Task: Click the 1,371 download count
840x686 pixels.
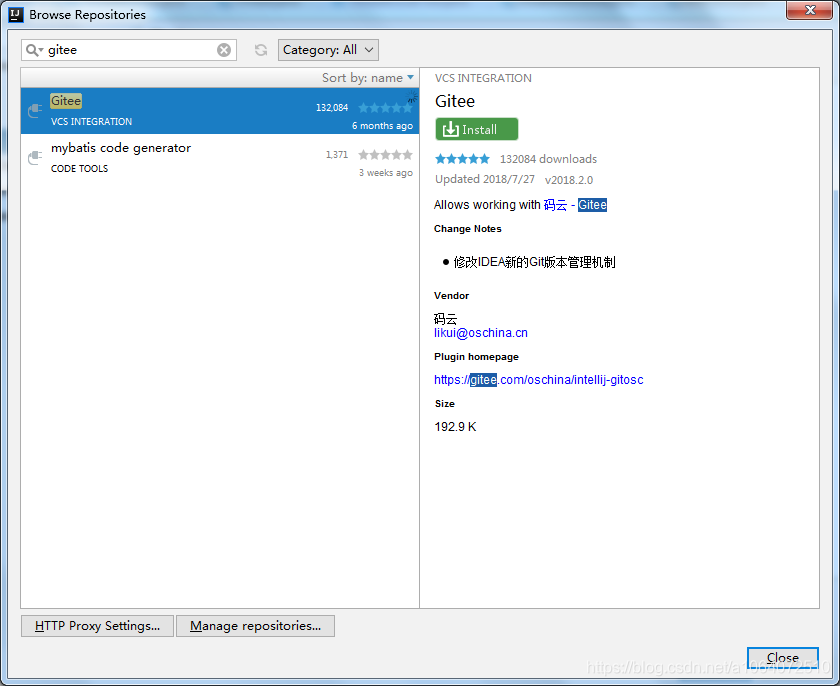Action: (x=336, y=155)
